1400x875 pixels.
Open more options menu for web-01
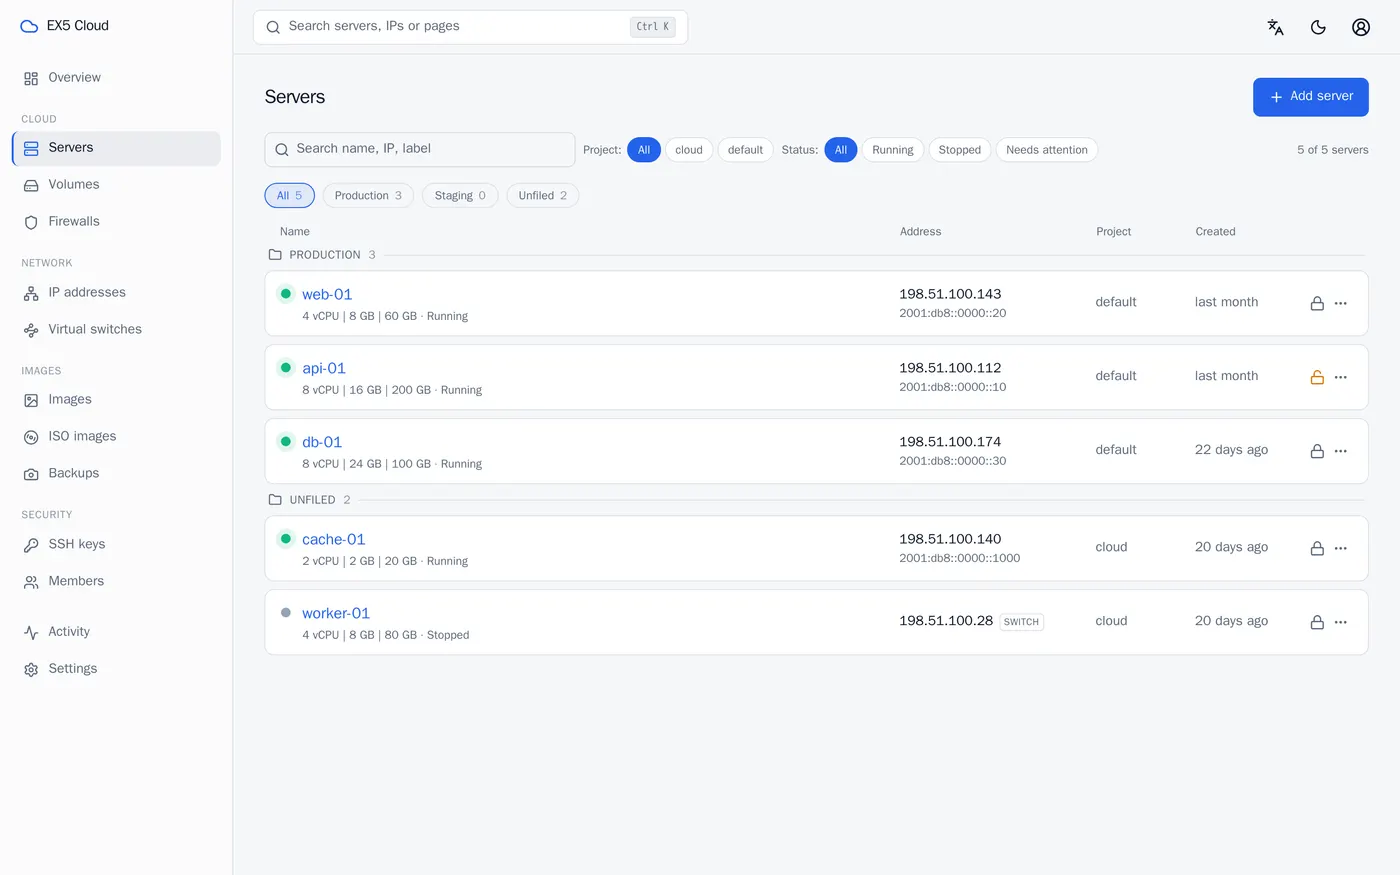coord(1341,303)
